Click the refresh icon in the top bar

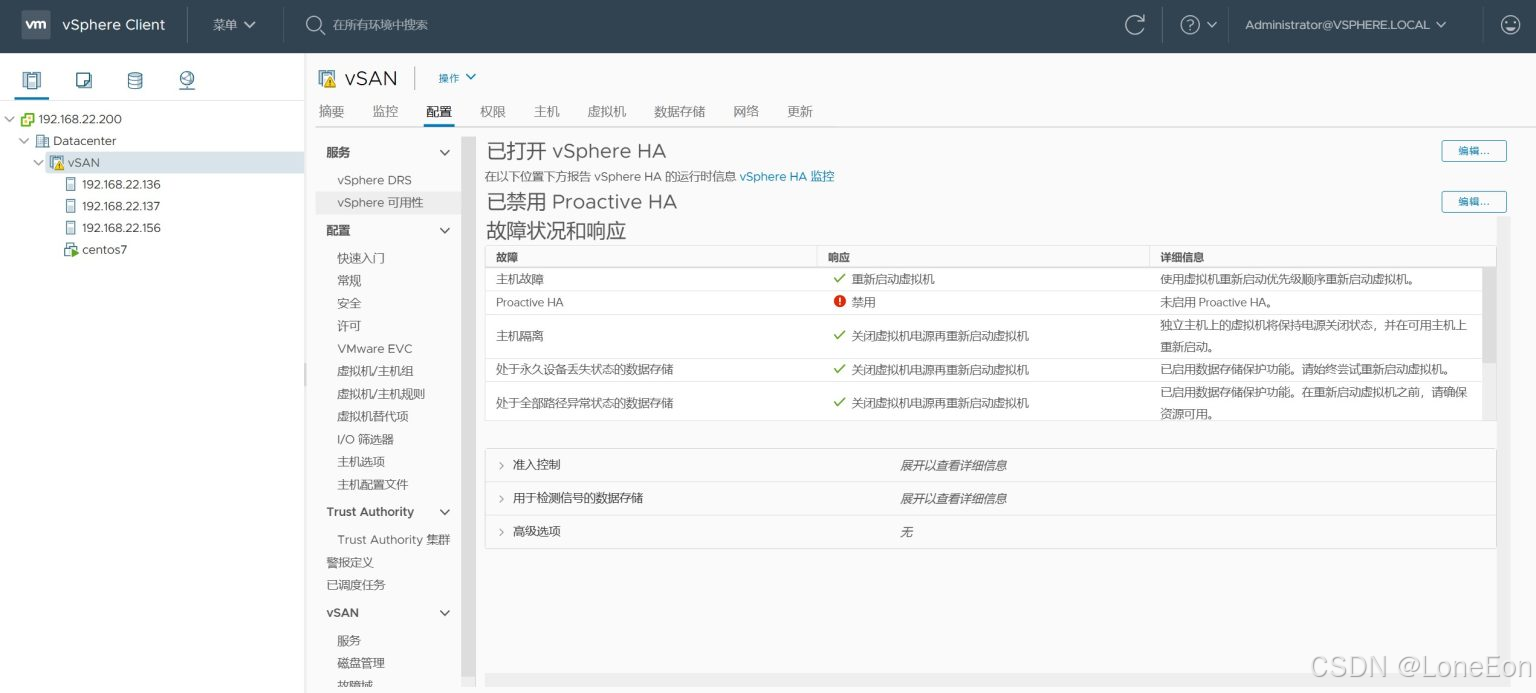(x=1135, y=25)
